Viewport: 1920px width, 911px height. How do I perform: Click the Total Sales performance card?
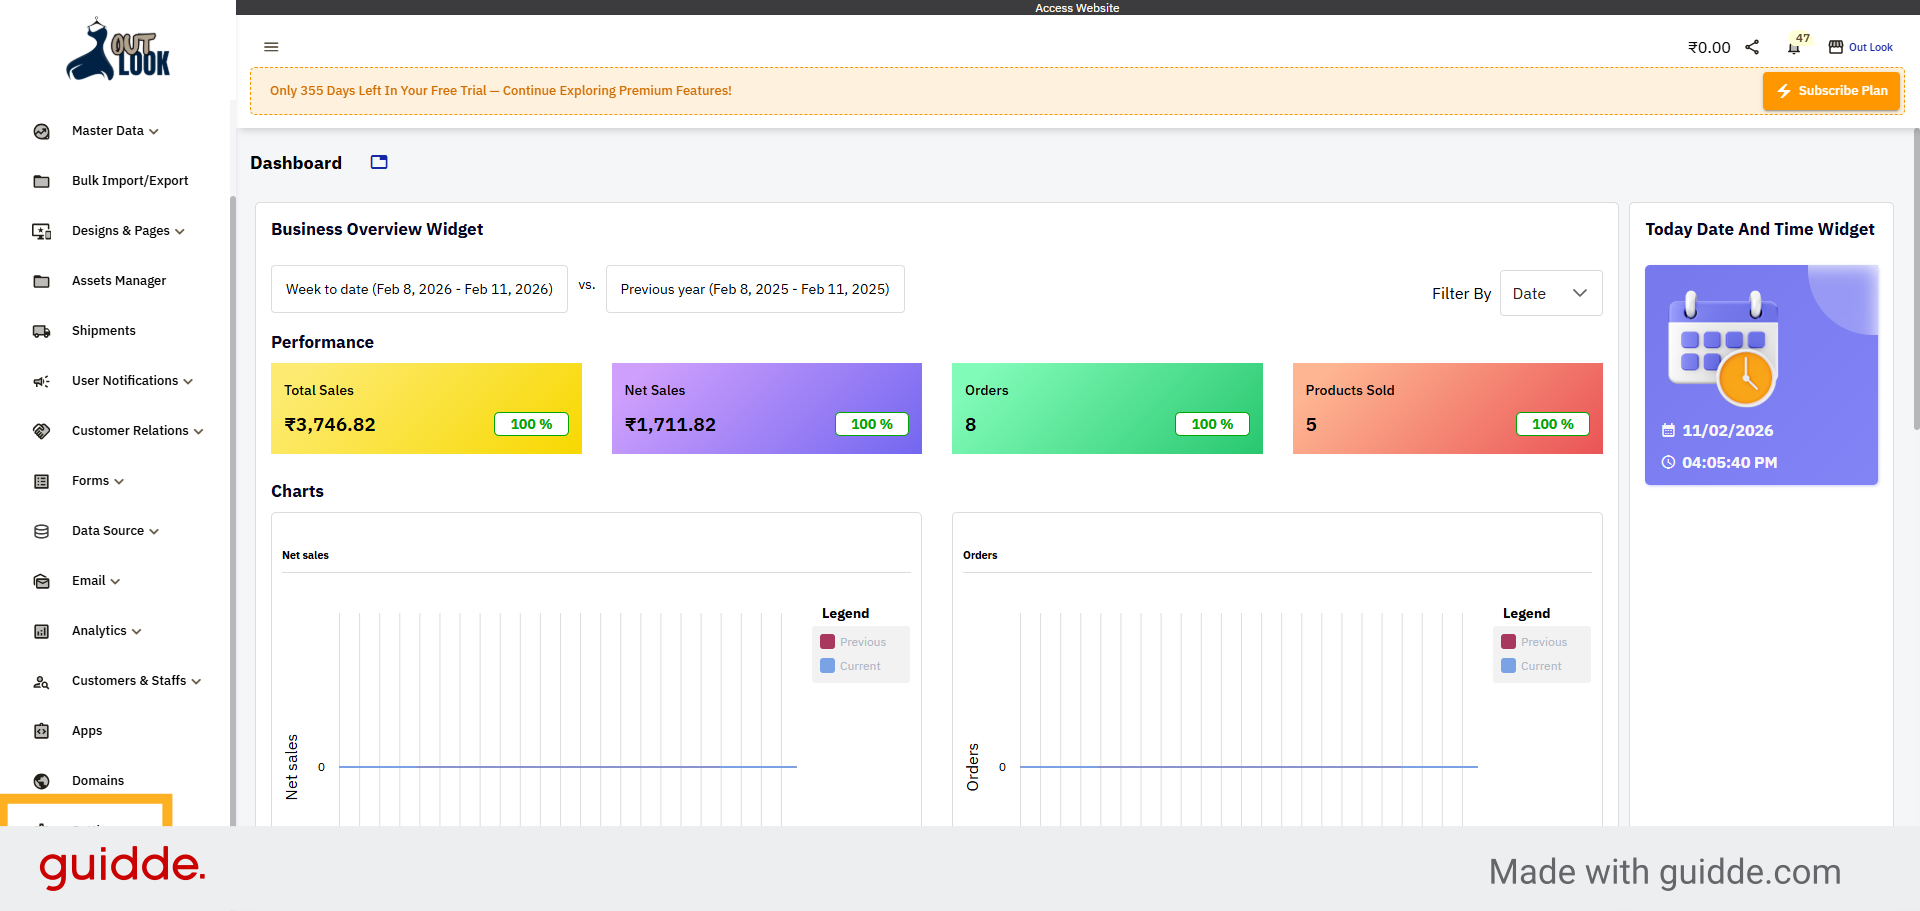point(426,408)
